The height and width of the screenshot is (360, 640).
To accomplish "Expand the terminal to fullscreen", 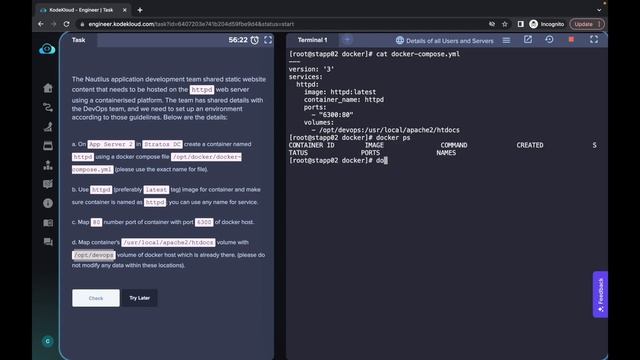I will pos(594,39).
